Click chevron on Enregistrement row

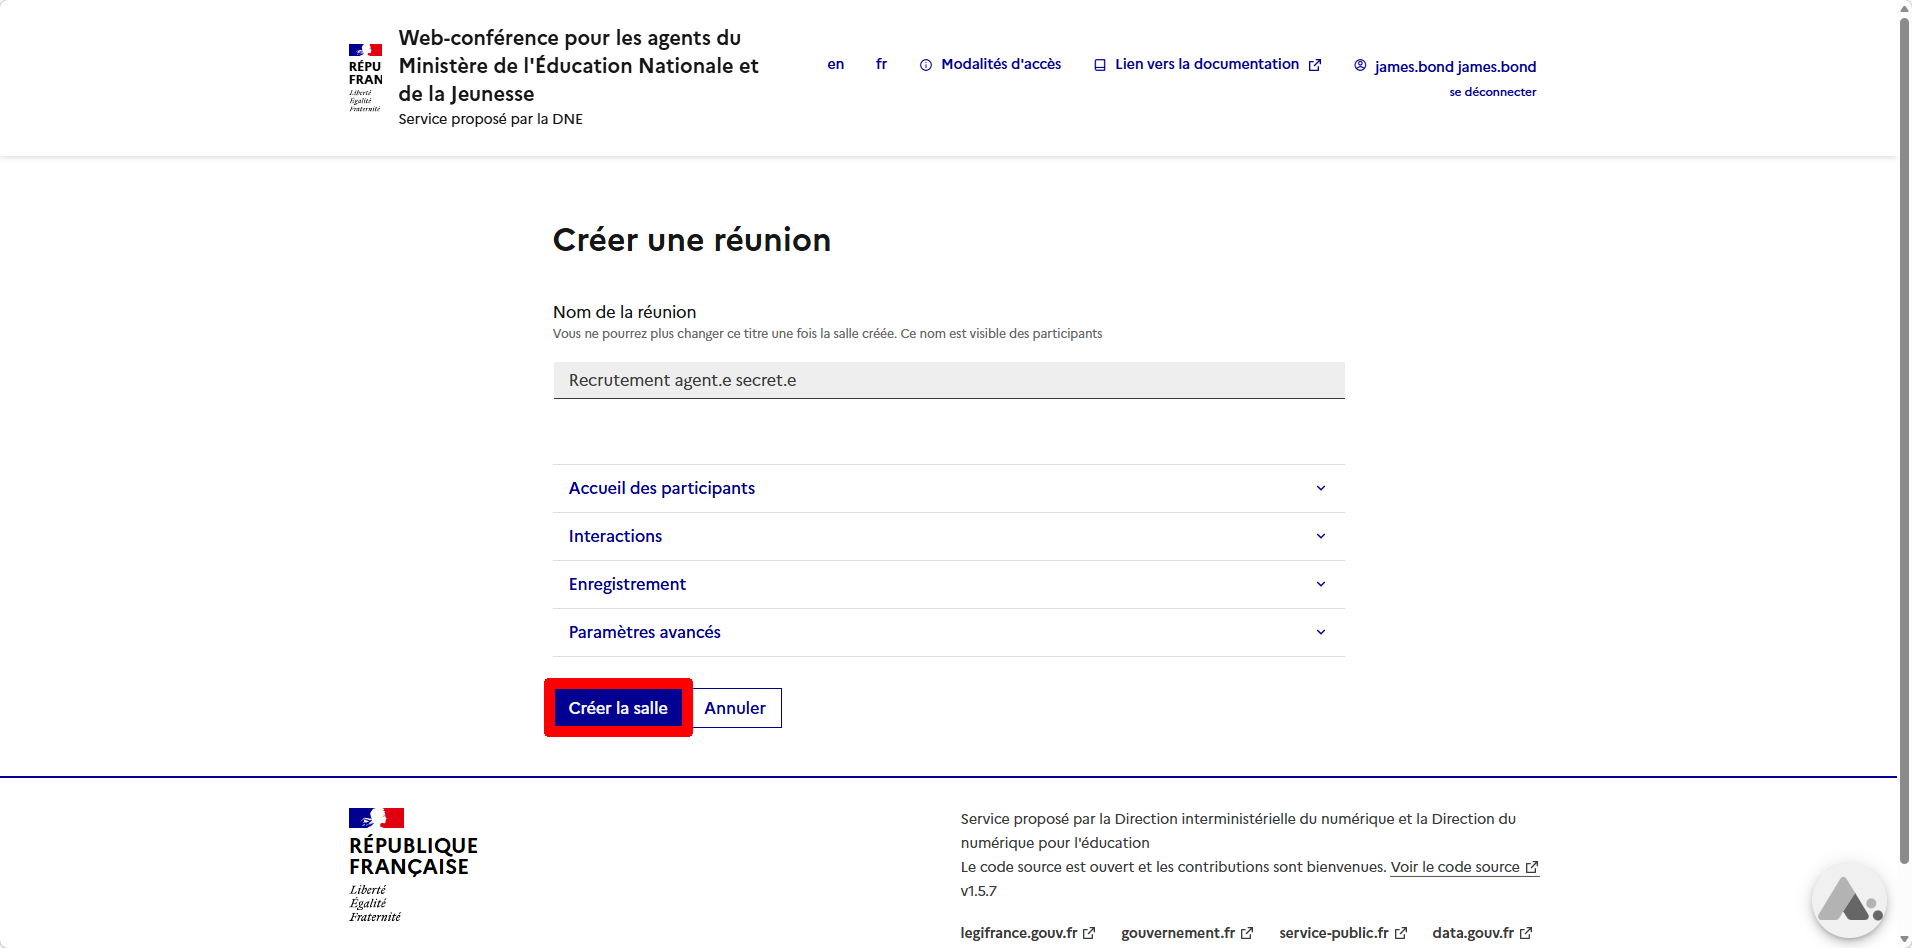(x=1321, y=584)
